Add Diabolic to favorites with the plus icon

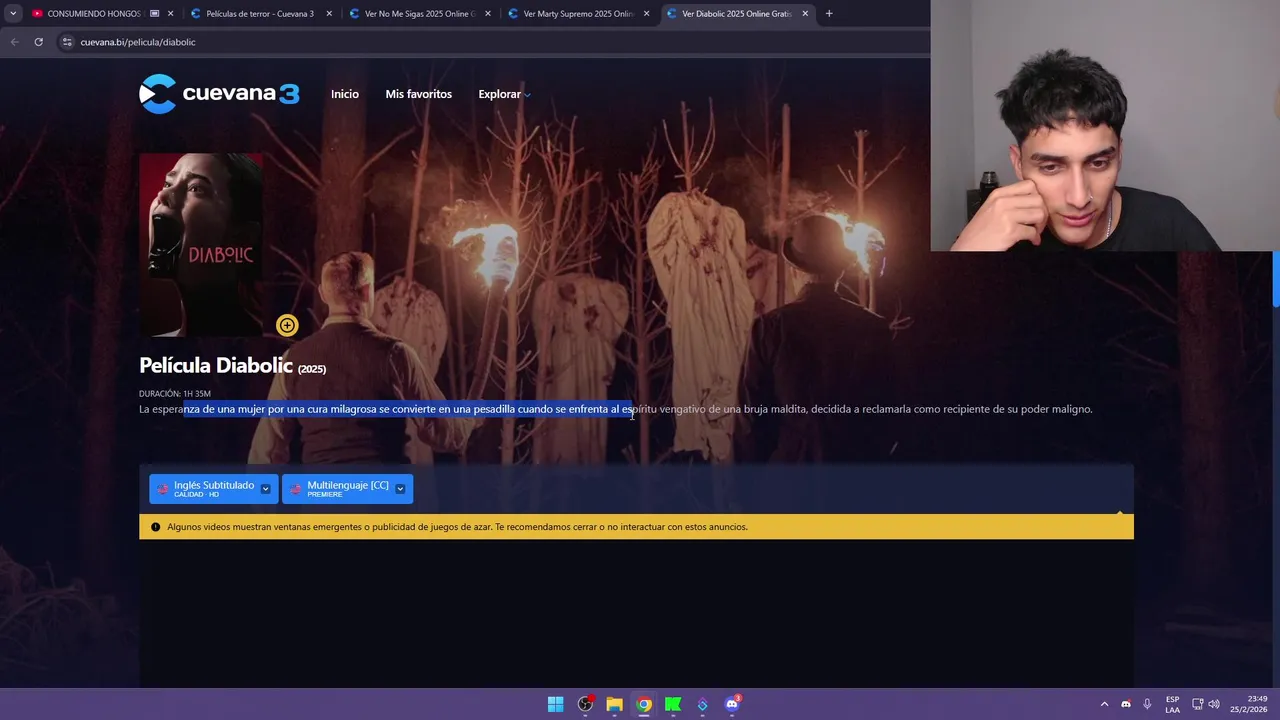click(287, 325)
